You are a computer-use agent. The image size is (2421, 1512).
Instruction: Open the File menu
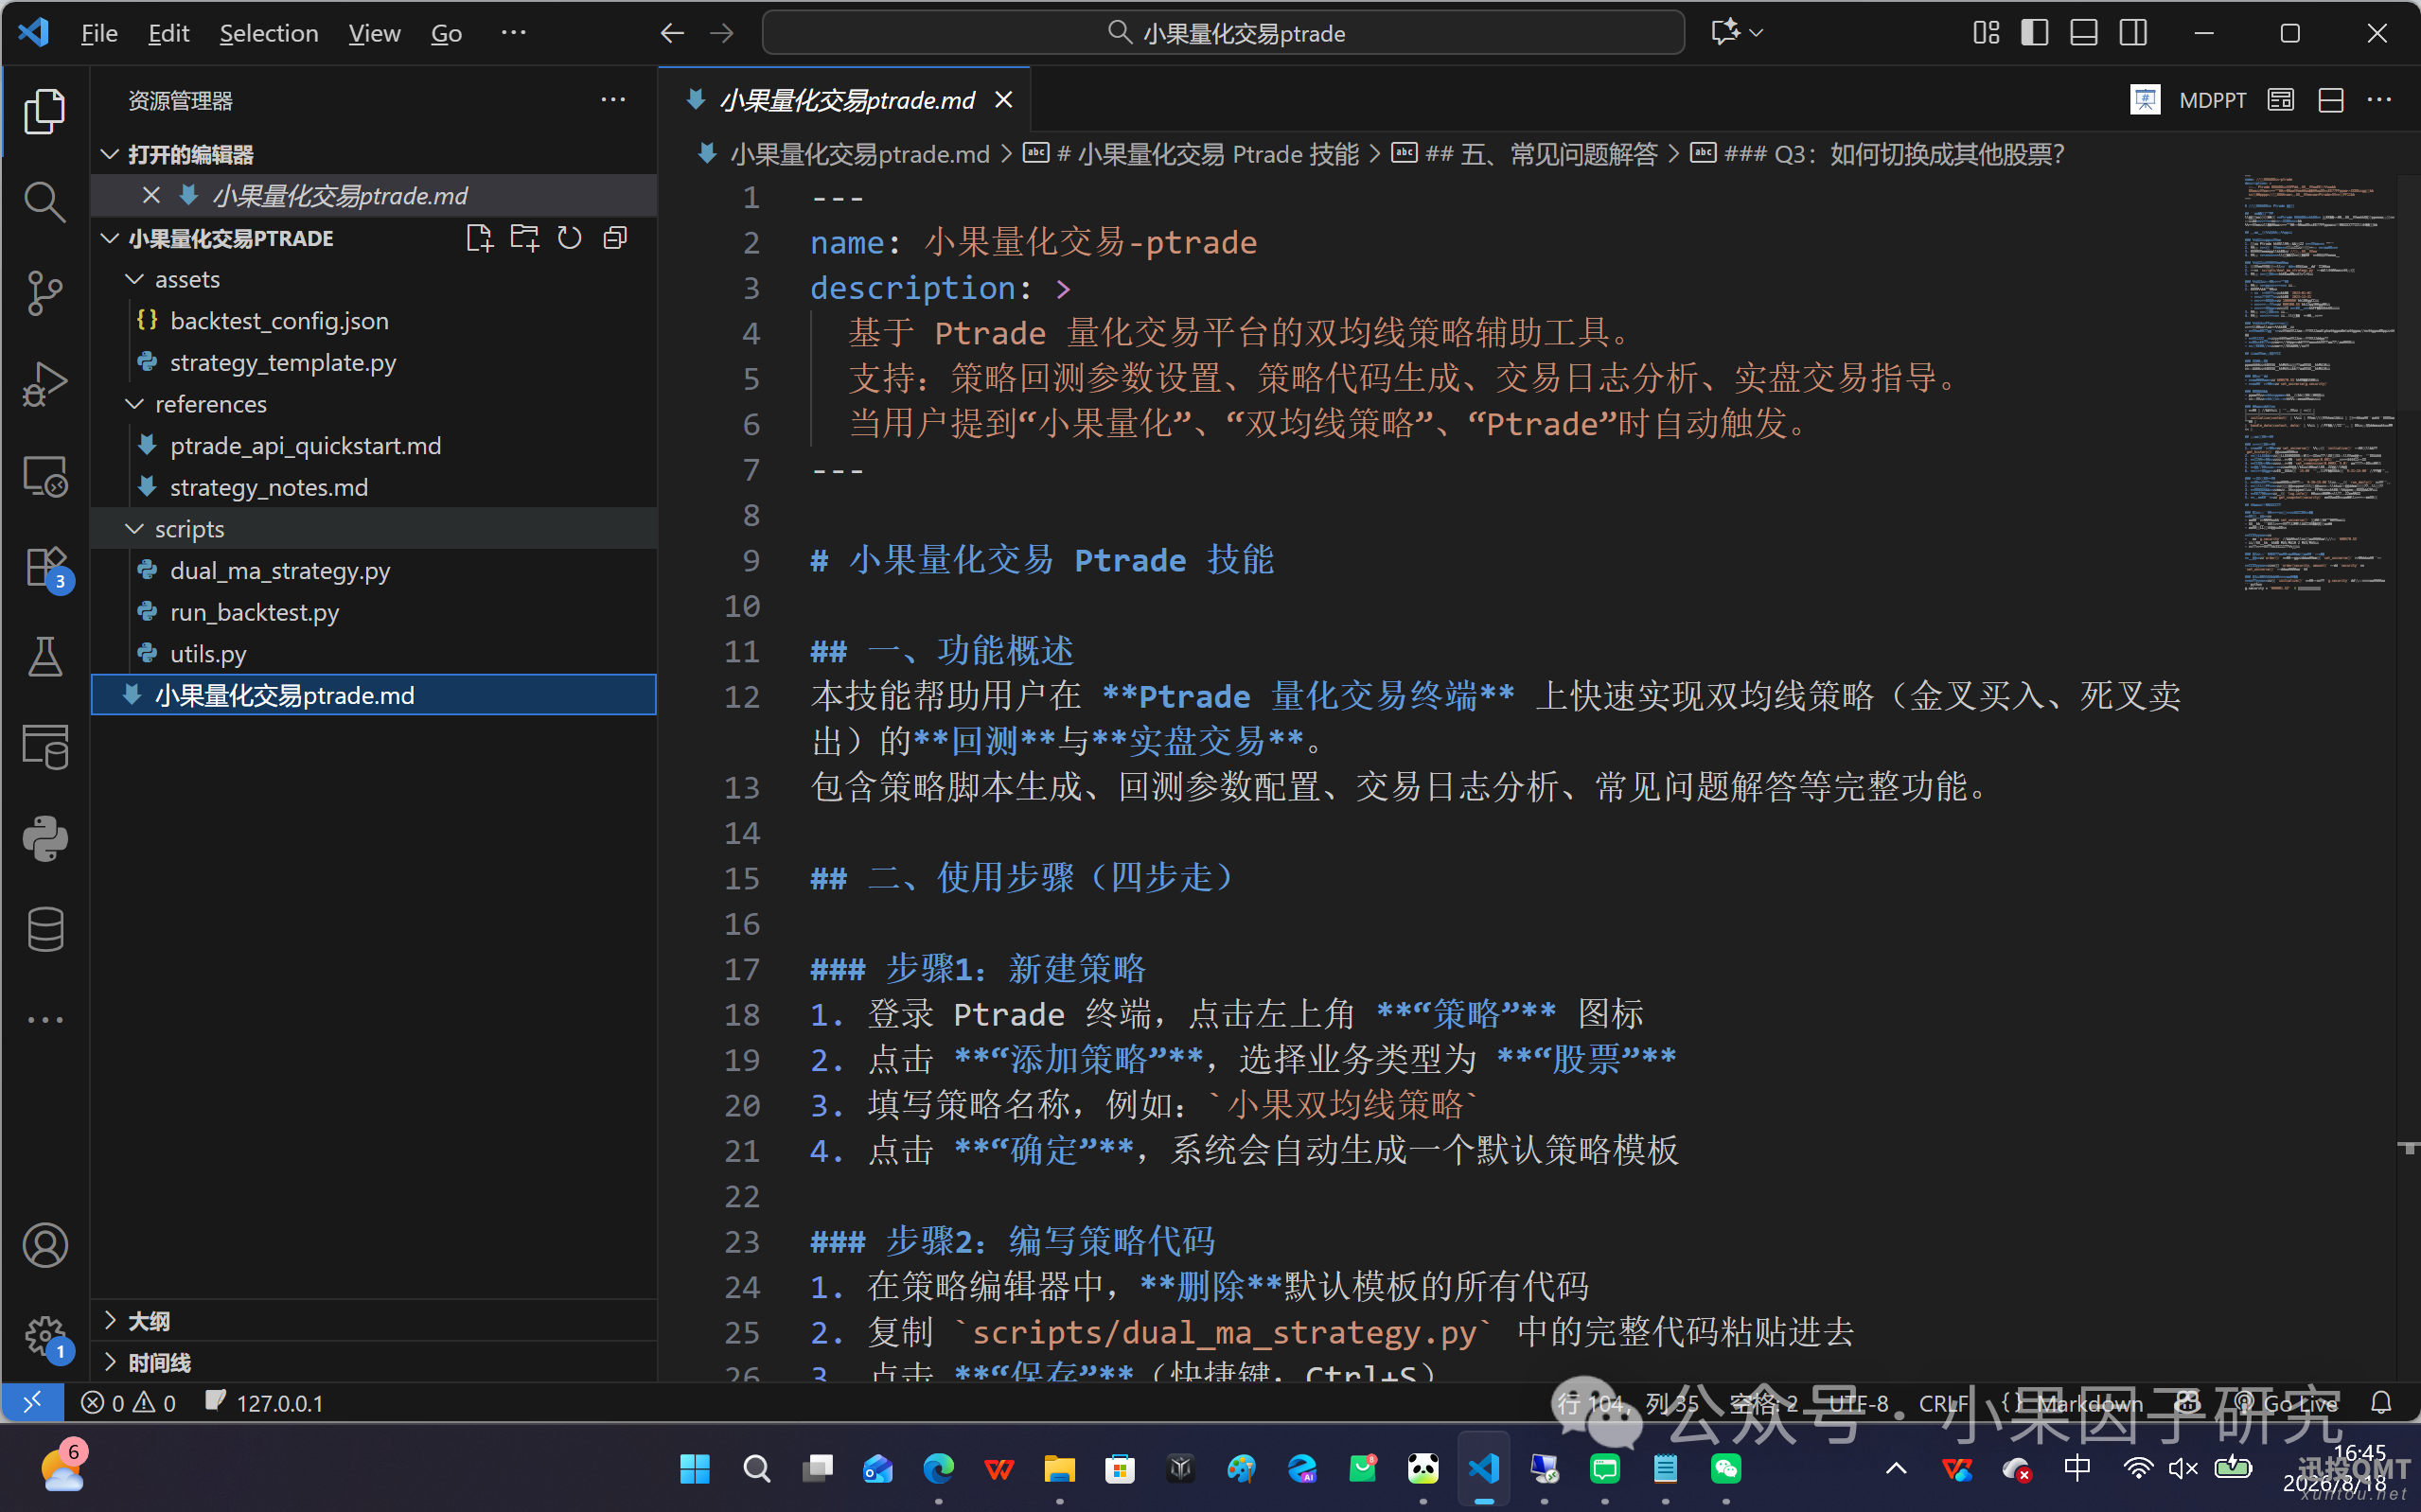[99, 33]
